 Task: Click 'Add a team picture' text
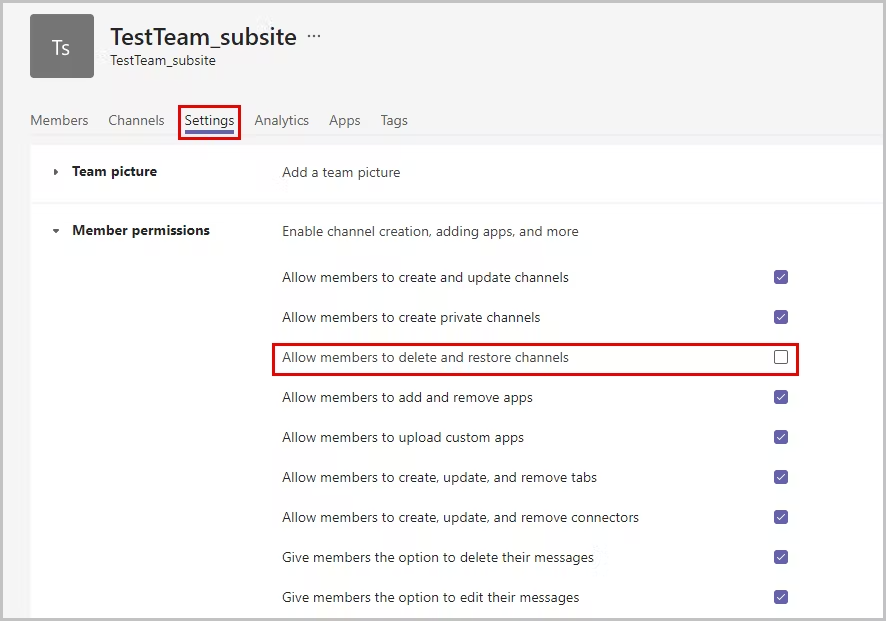pos(341,172)
